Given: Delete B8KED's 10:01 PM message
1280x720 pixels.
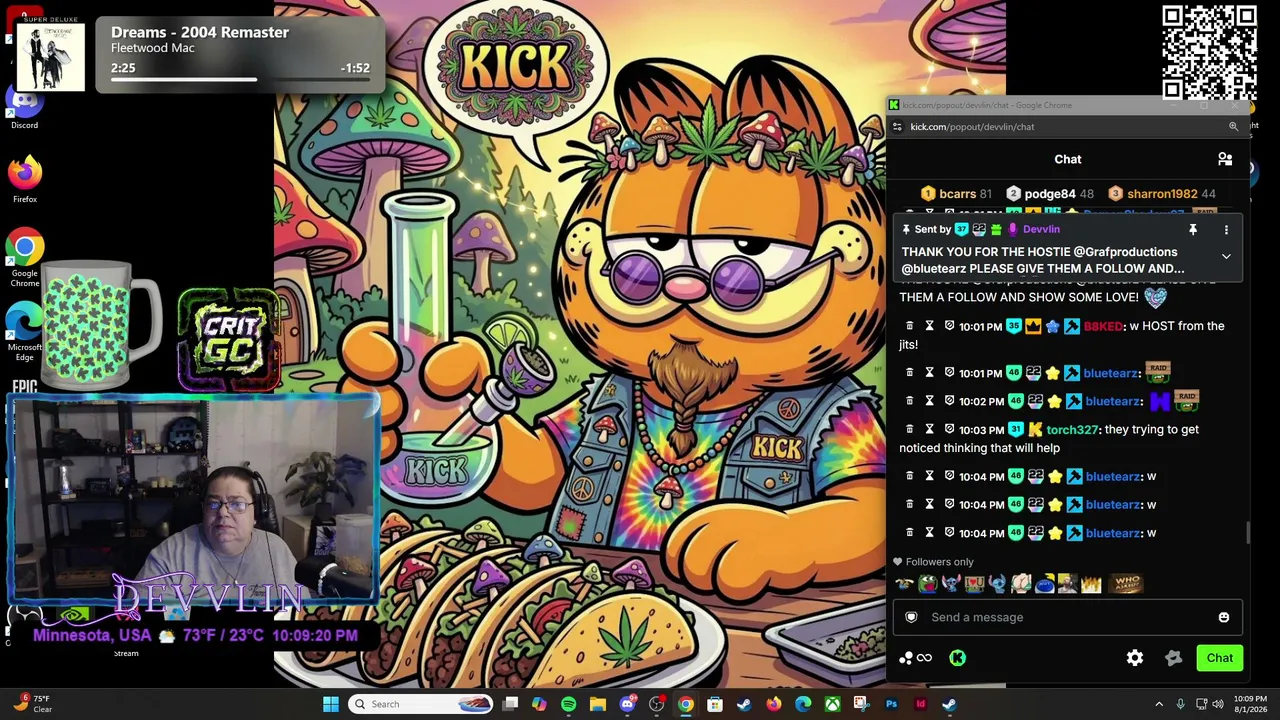Looking at the screenshot, I should 909,326.
